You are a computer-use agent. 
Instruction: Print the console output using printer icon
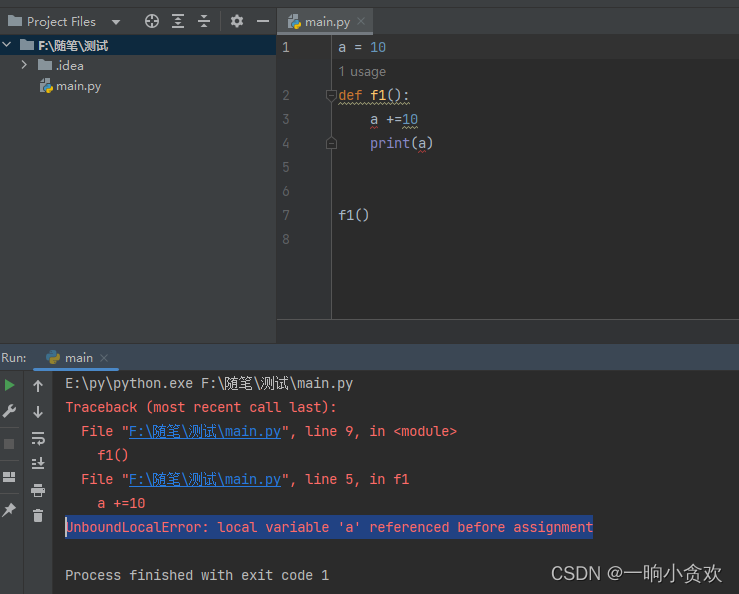[x=38, y=490]
